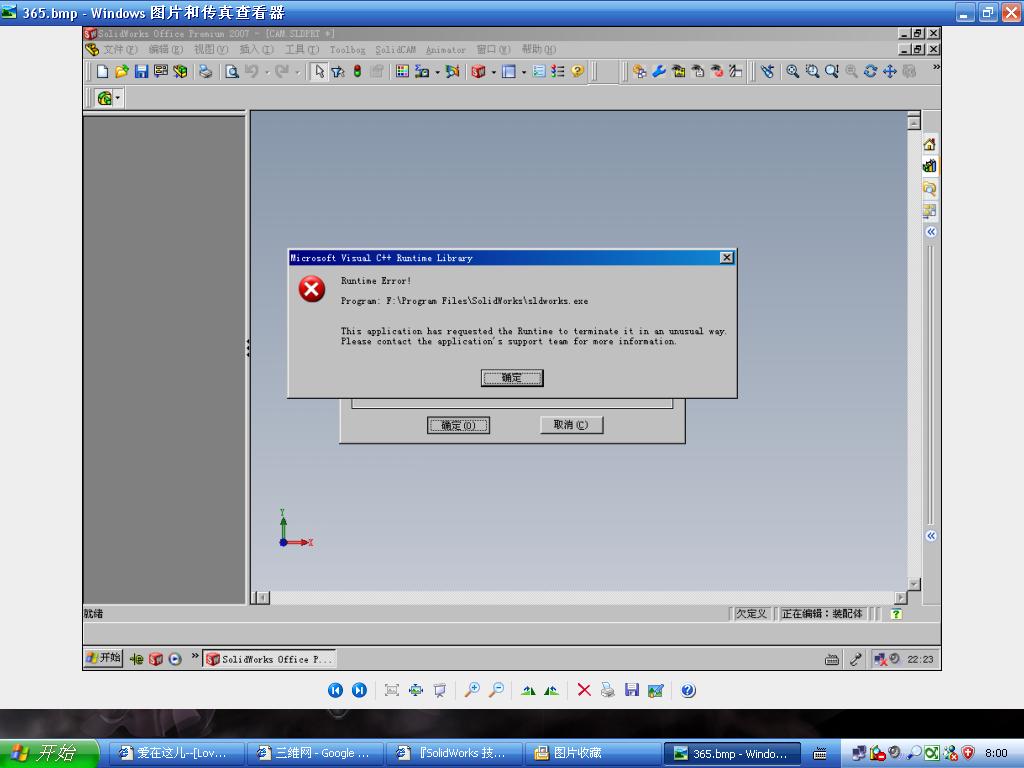The width and height of the screenshot is (1024, 768).
Task: Collapse task pane with lower chevron
Action: click(x=931, y=536)
